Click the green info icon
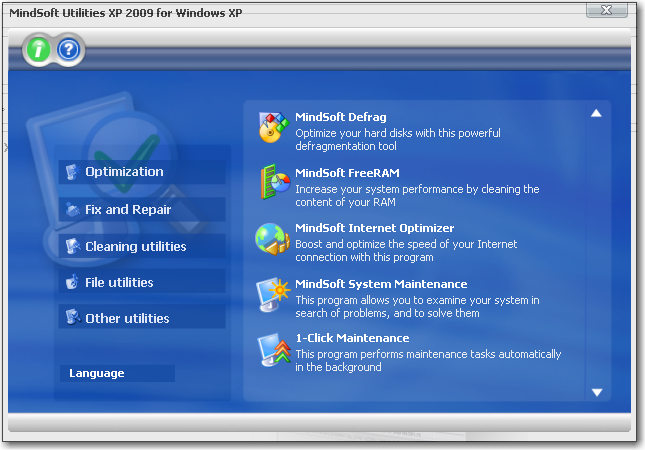Image resolution: width=645 pixels, height=450 pixels. coord(38,50)
